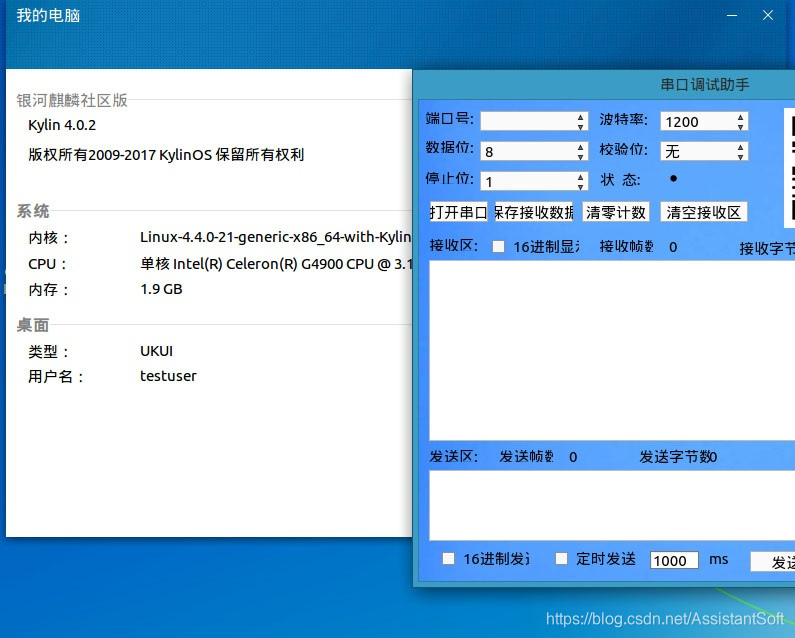
Task: Click the Kylin 4.0.2 version text
Action: click(62, 125)
